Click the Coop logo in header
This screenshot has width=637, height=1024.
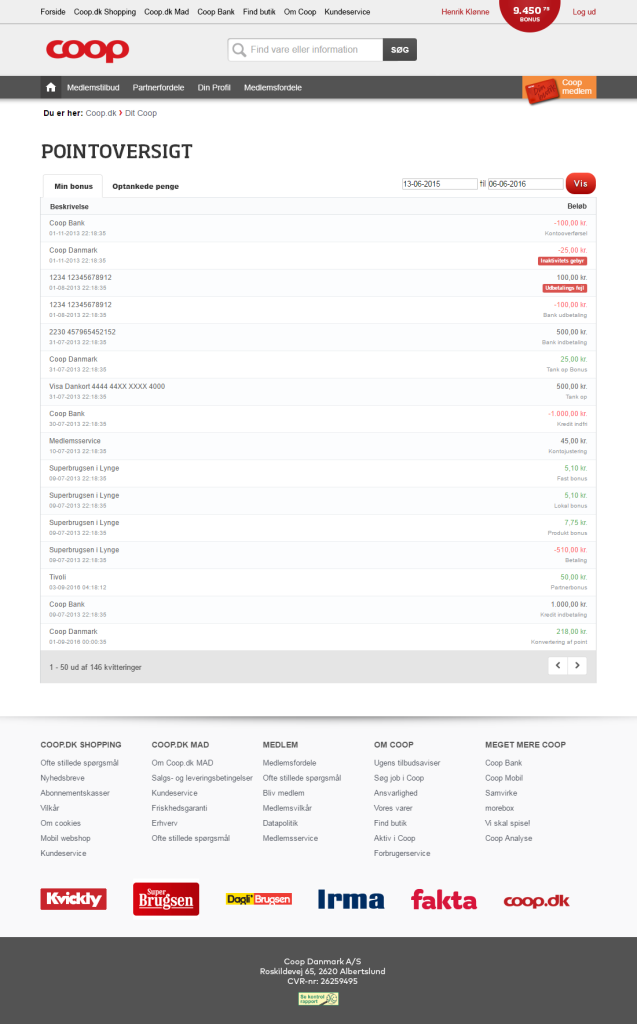[x=87, y=49]
